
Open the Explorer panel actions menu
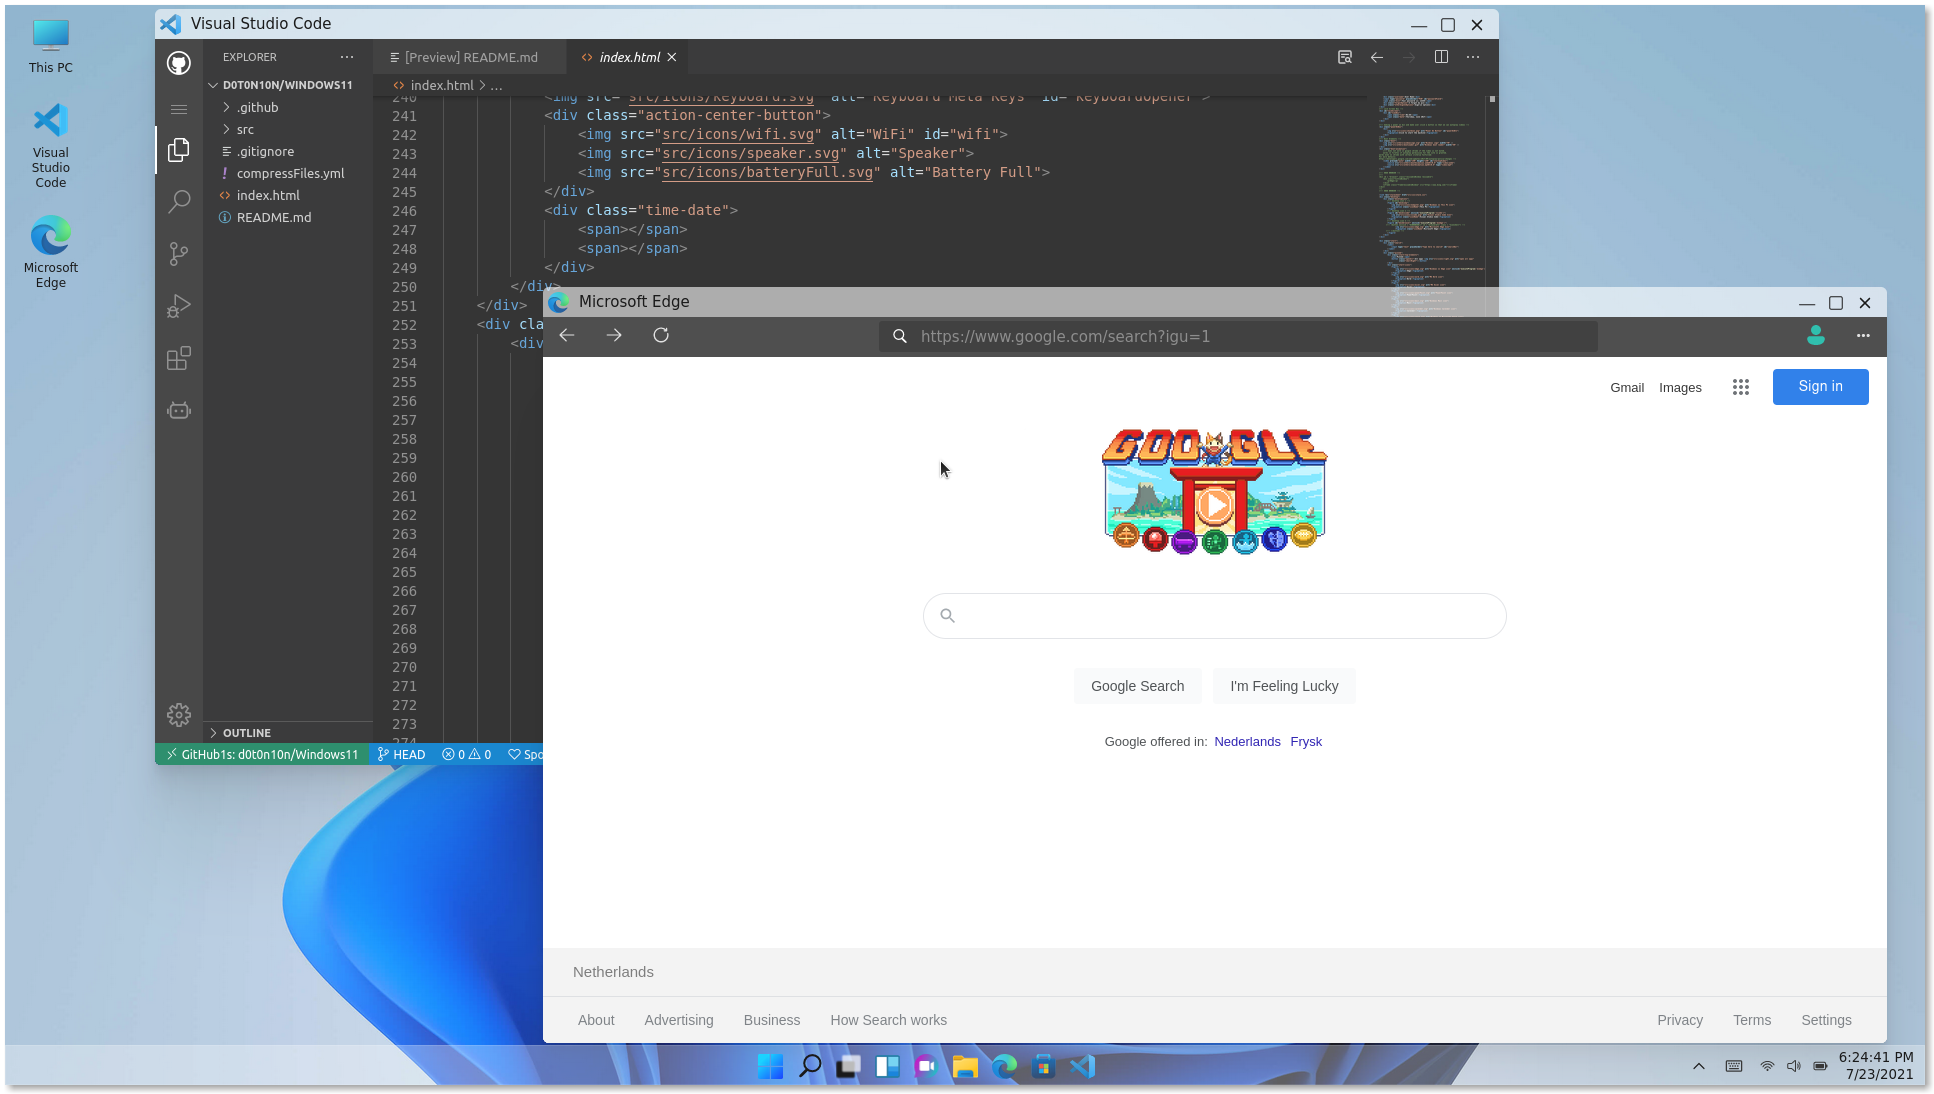346,57
